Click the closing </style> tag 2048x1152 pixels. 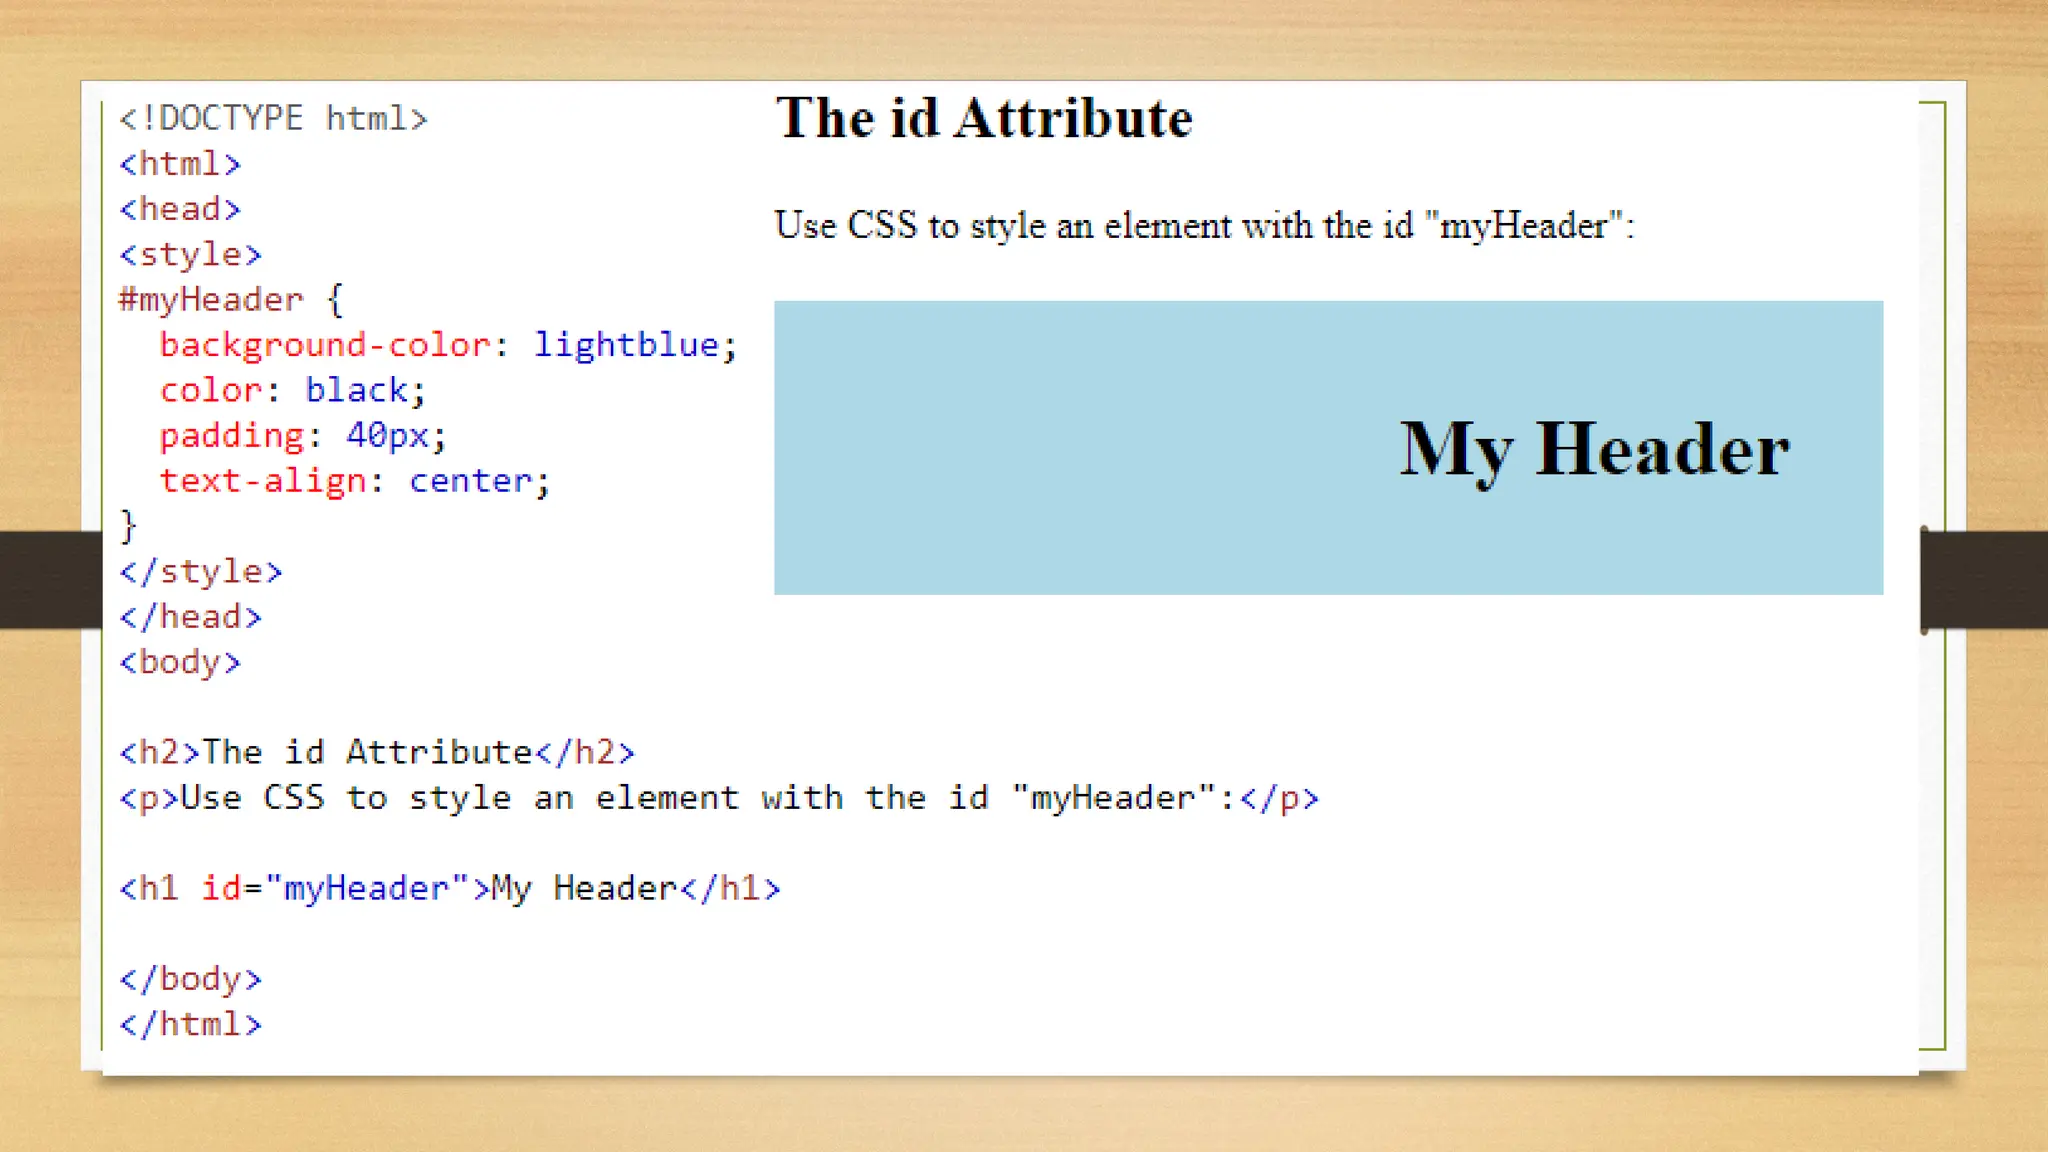200,572
